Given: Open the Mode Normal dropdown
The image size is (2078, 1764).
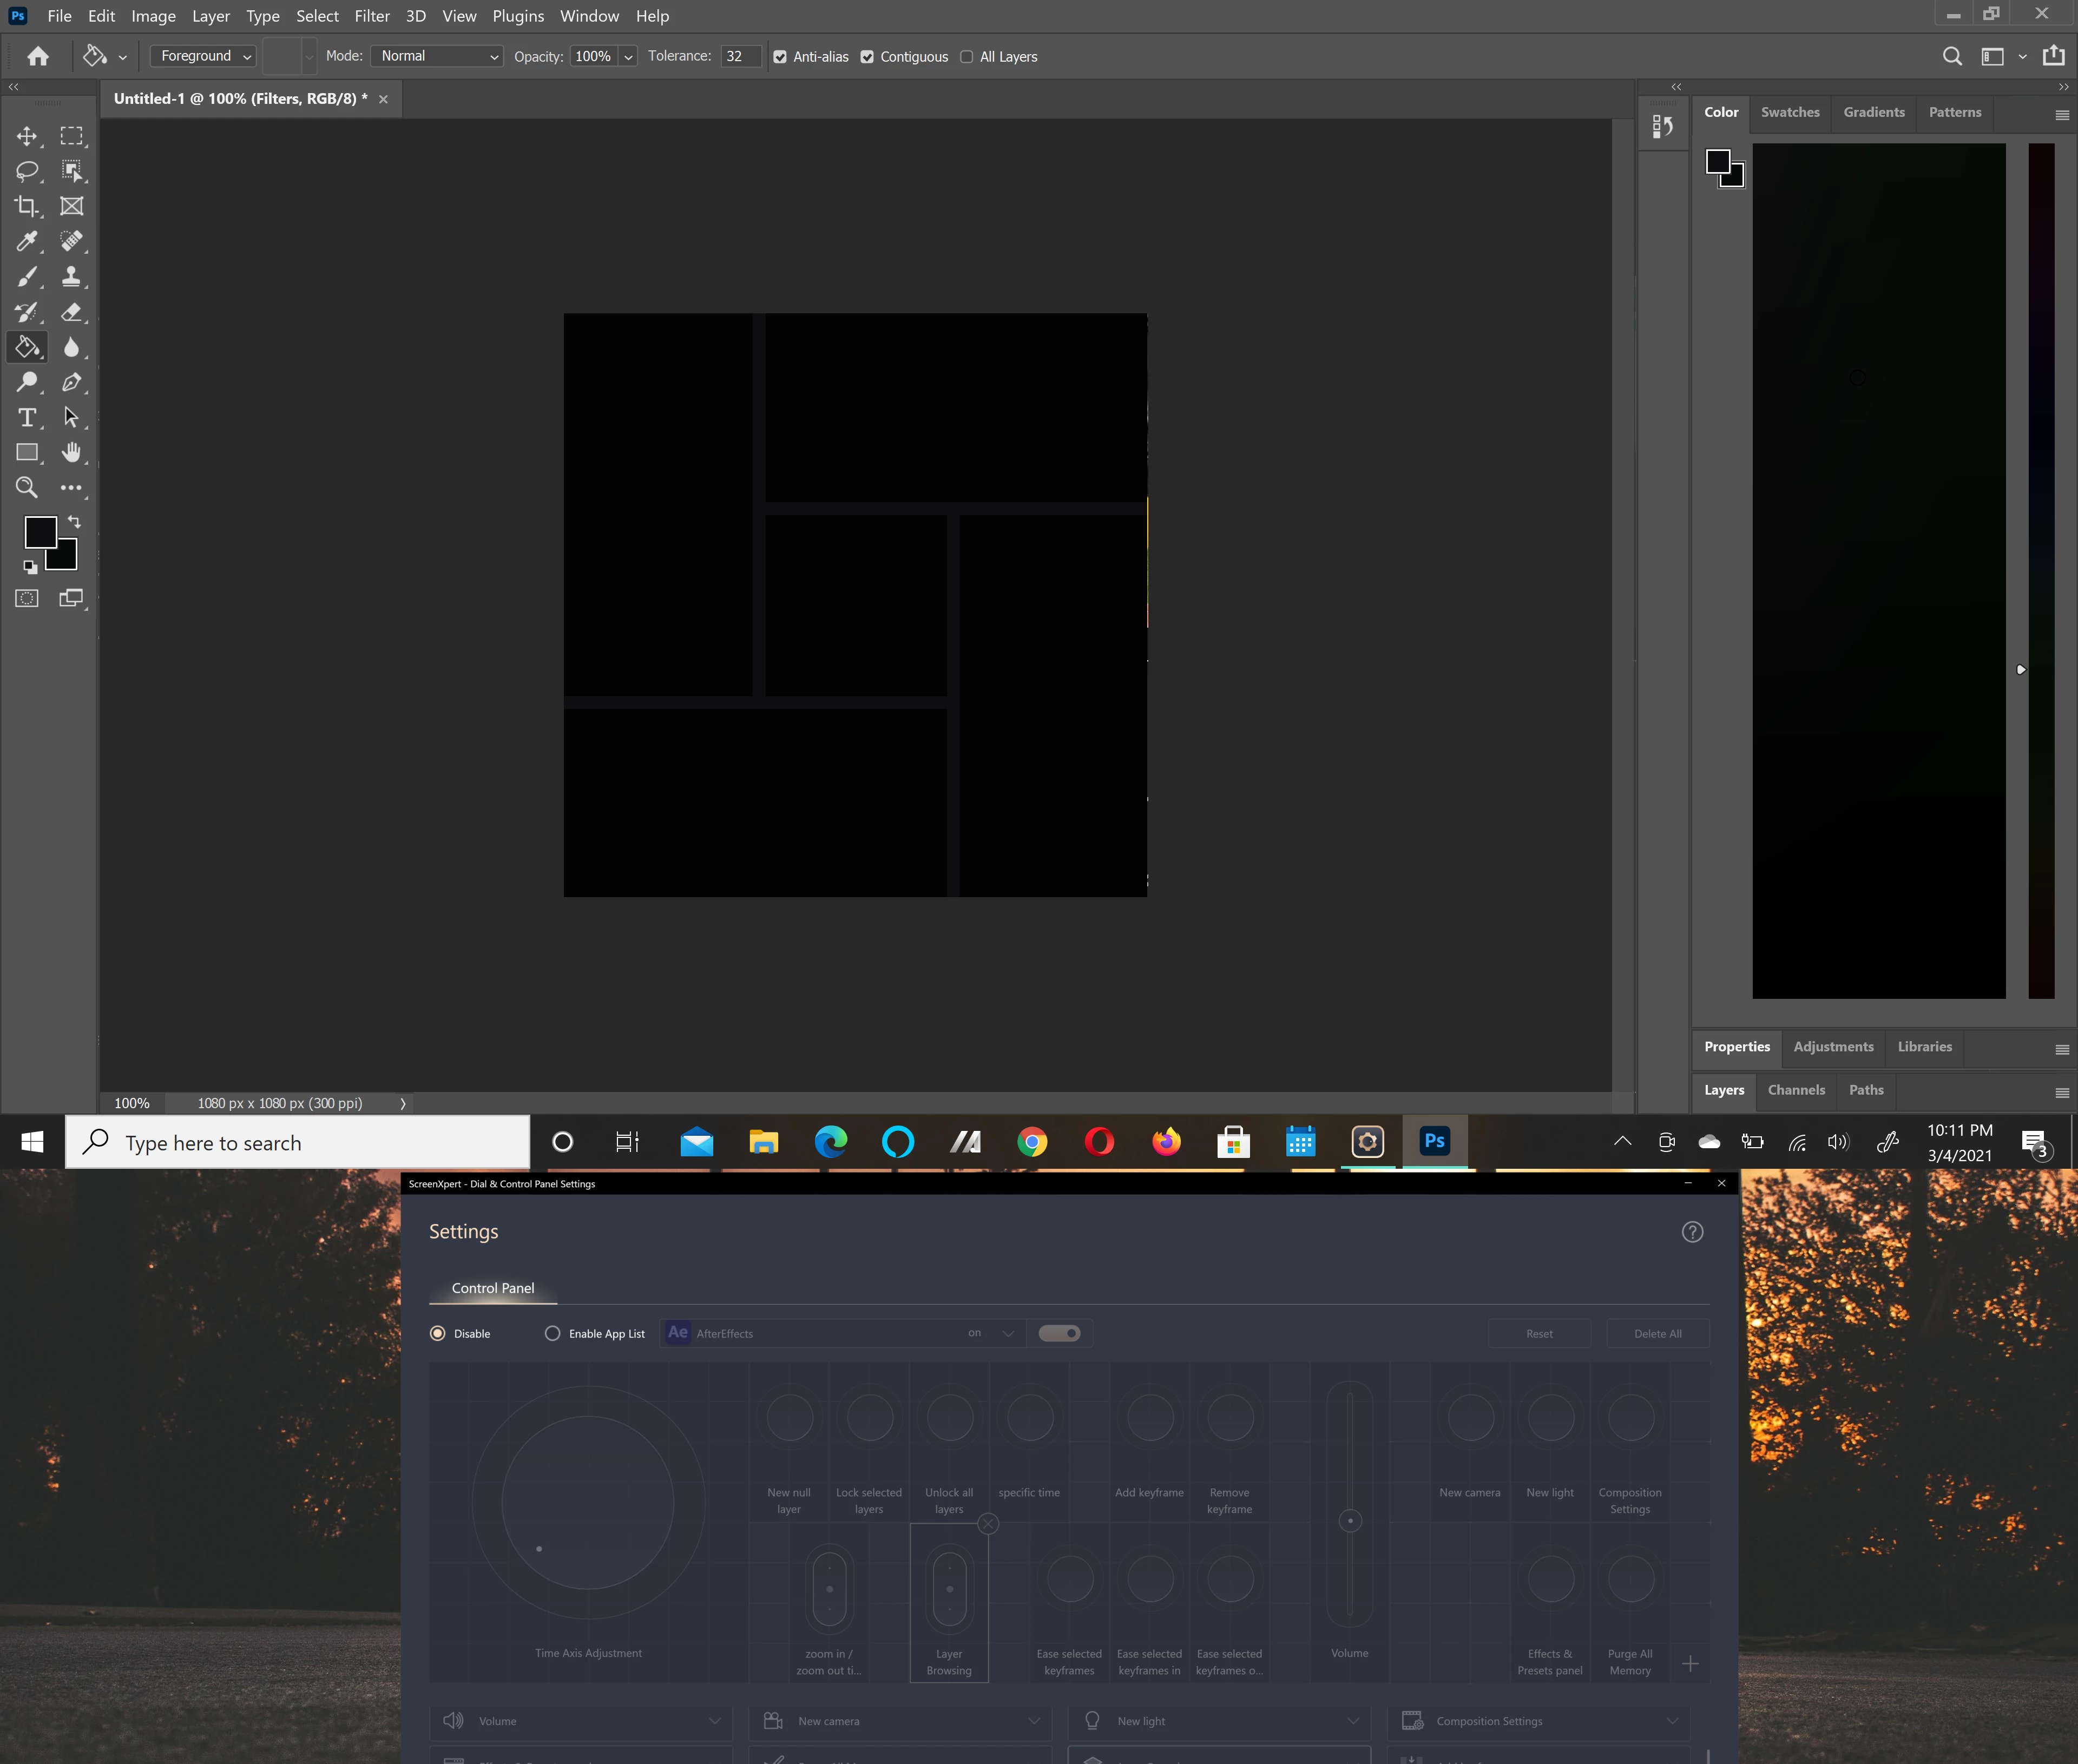Looking at the screenshot, I should 437,56.
